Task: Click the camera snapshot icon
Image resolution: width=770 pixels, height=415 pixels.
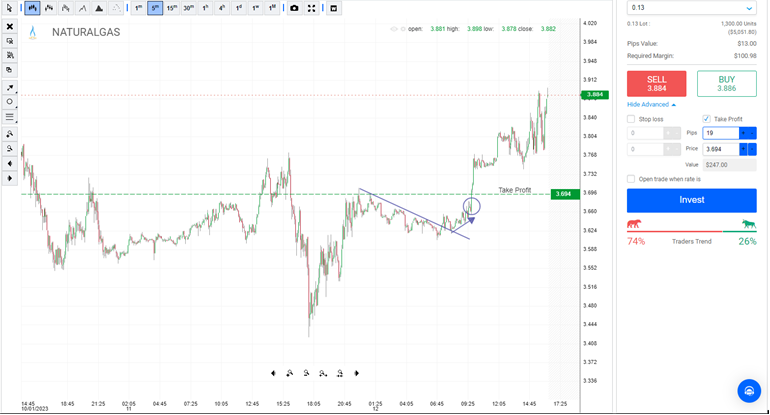Action: 294,8
